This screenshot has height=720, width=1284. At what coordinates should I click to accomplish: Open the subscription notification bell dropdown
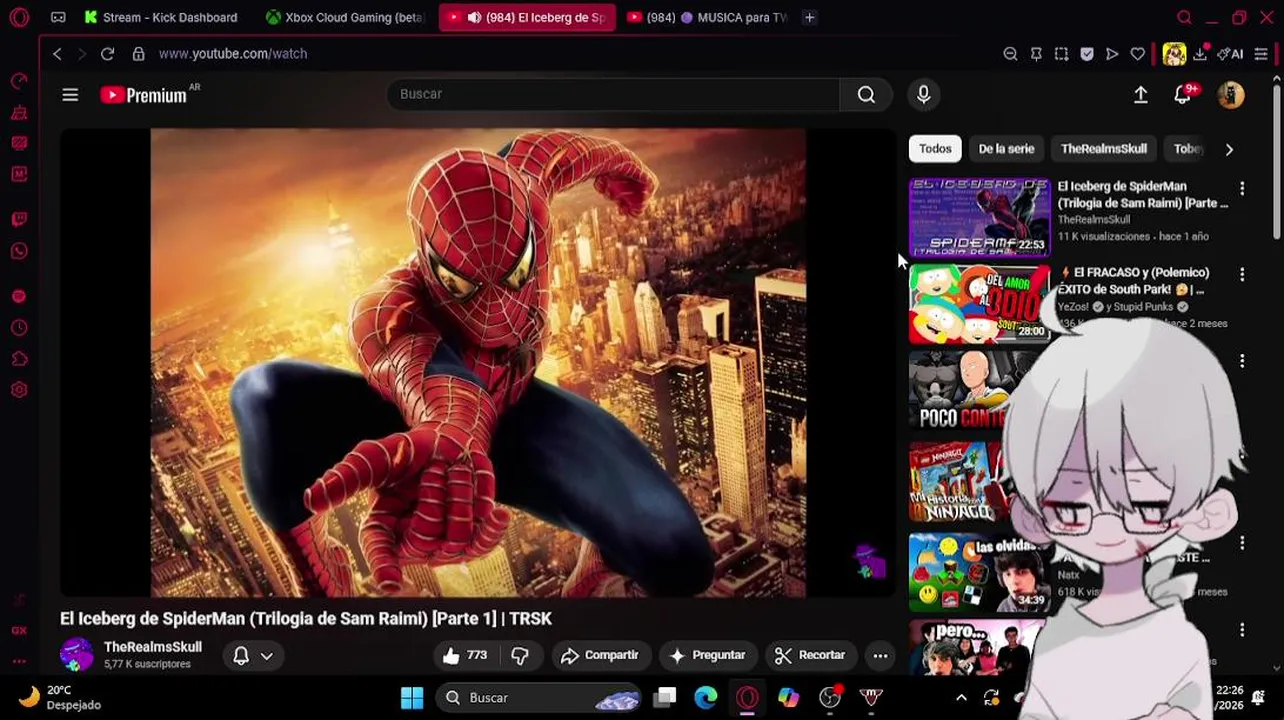coord(253,655)
